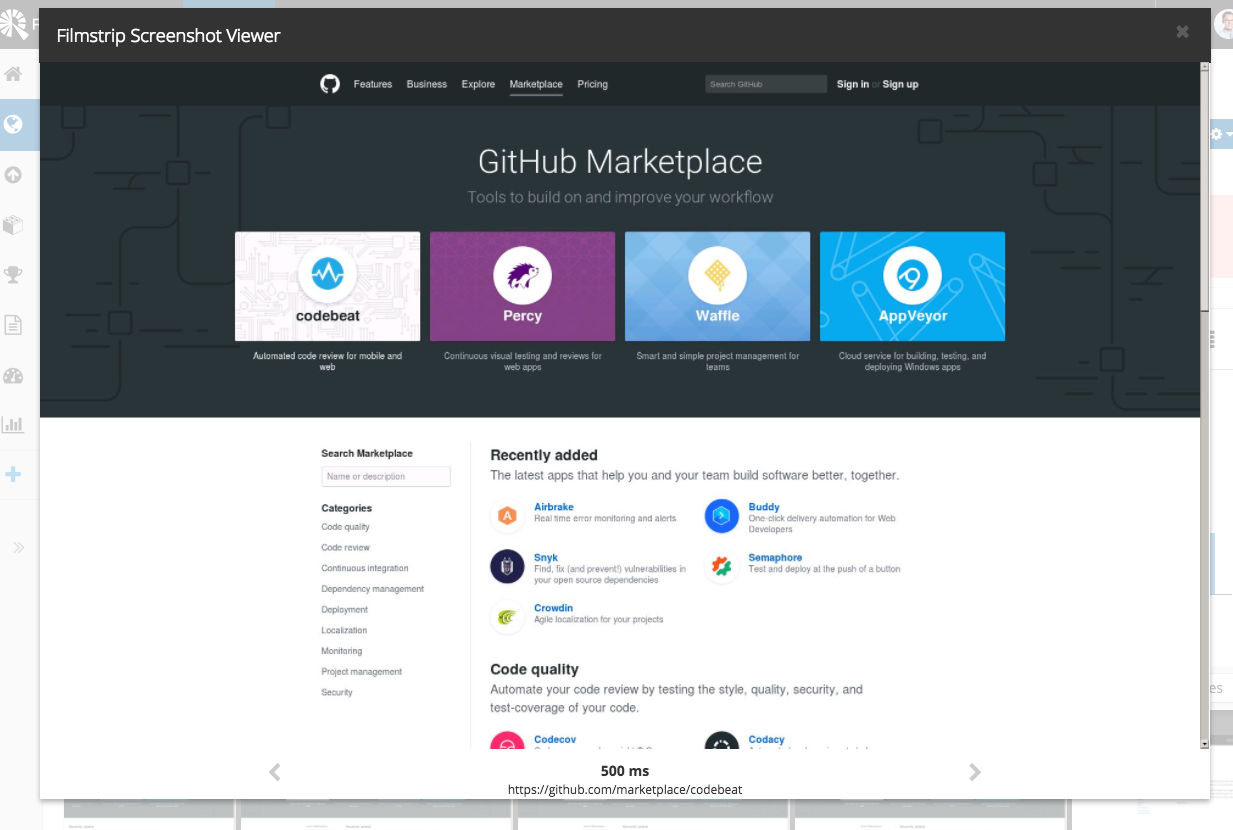1233x830 pixels.
Task: Select the globe icon in the background sidebar
Action: pyautogui.click(x=13, y=124)
